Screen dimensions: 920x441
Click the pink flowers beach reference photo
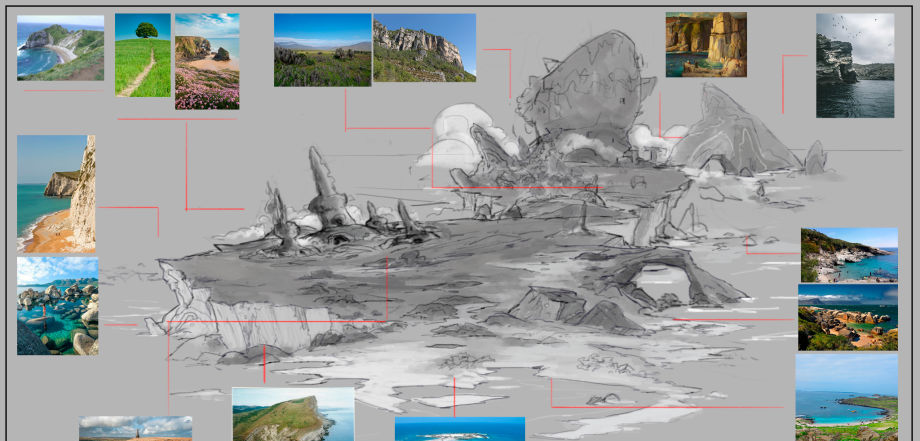(x=207, y=62)
